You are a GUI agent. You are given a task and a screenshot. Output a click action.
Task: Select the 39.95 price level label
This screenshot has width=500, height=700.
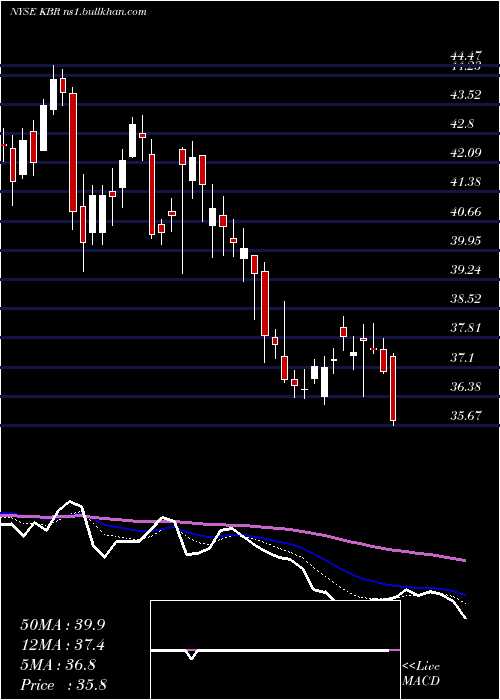(466, 241)
